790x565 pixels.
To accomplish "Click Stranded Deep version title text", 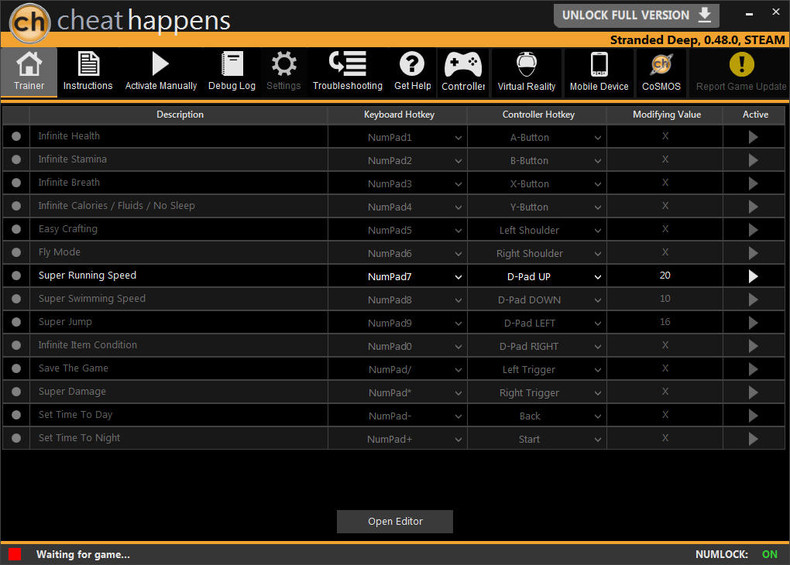I will (697, 40).
